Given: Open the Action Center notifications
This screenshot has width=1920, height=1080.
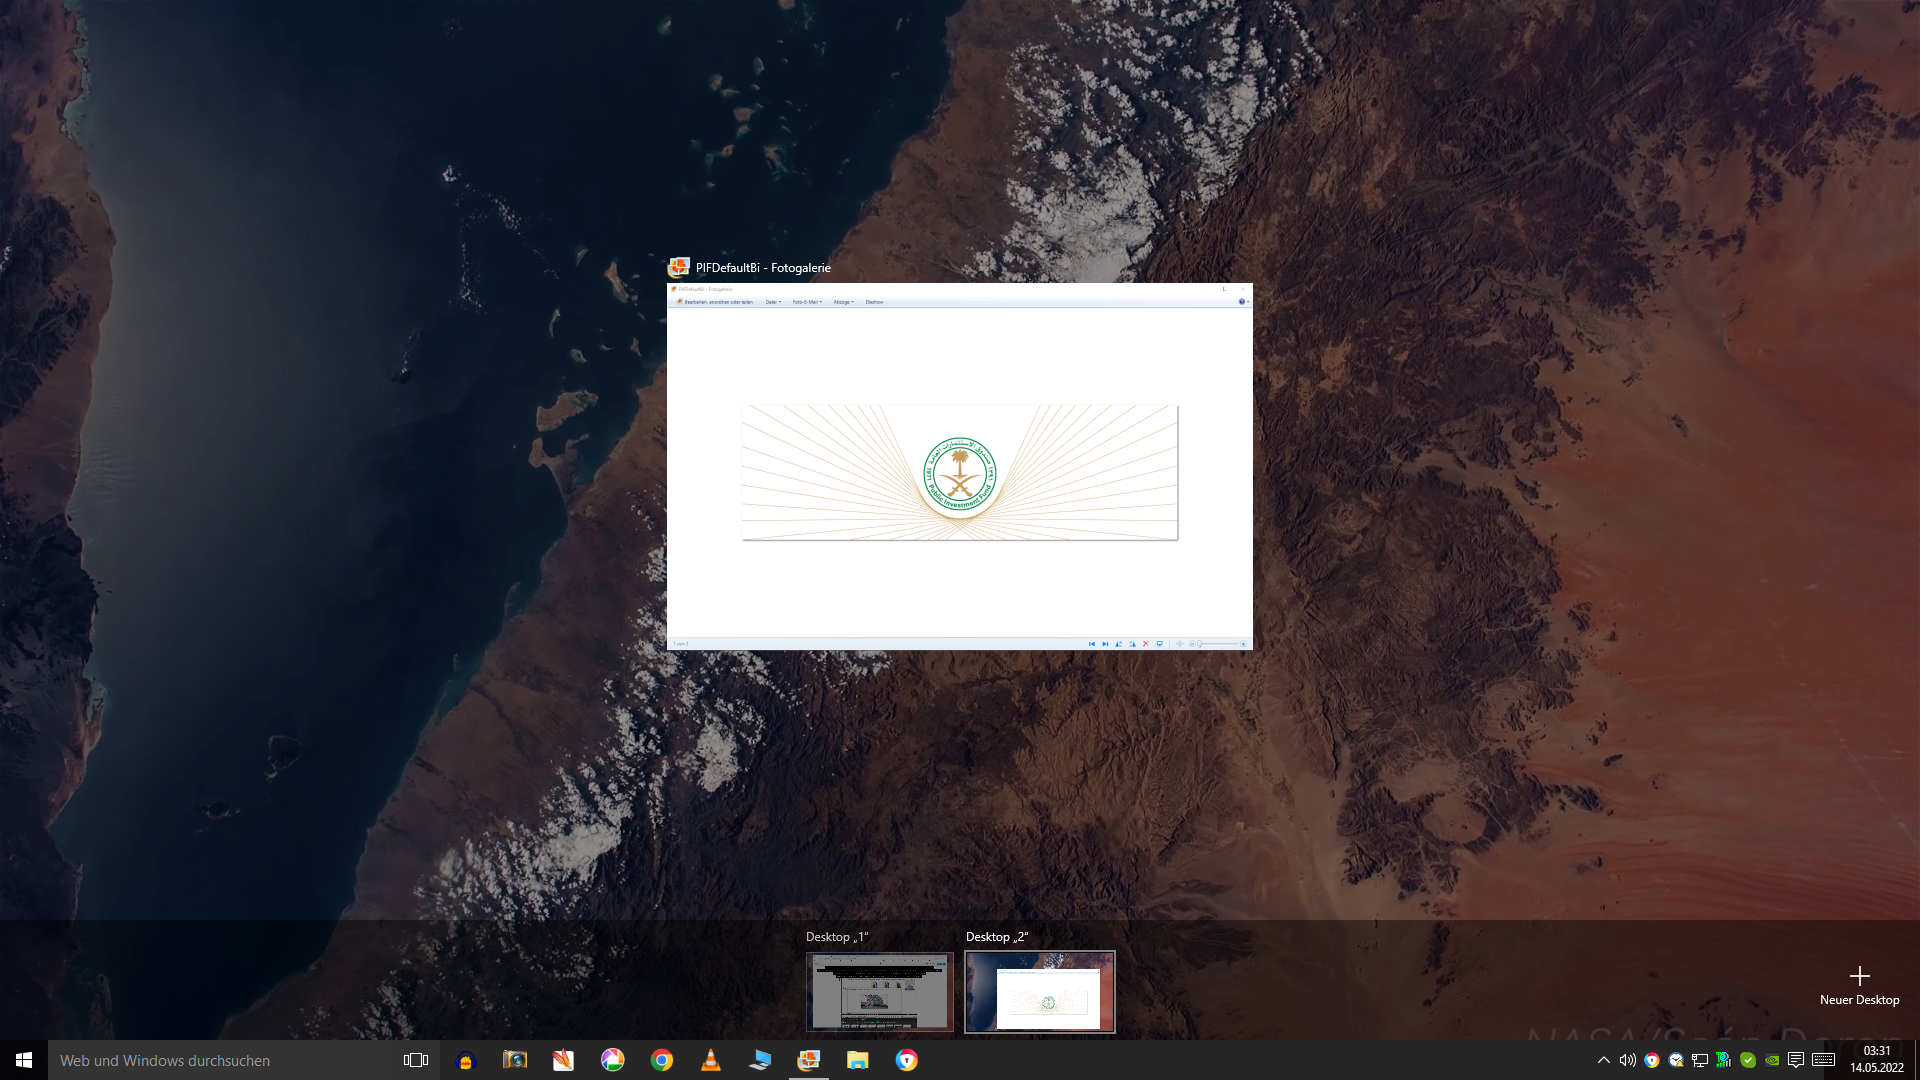Looking at the screenshot, I should 1796,1060.
